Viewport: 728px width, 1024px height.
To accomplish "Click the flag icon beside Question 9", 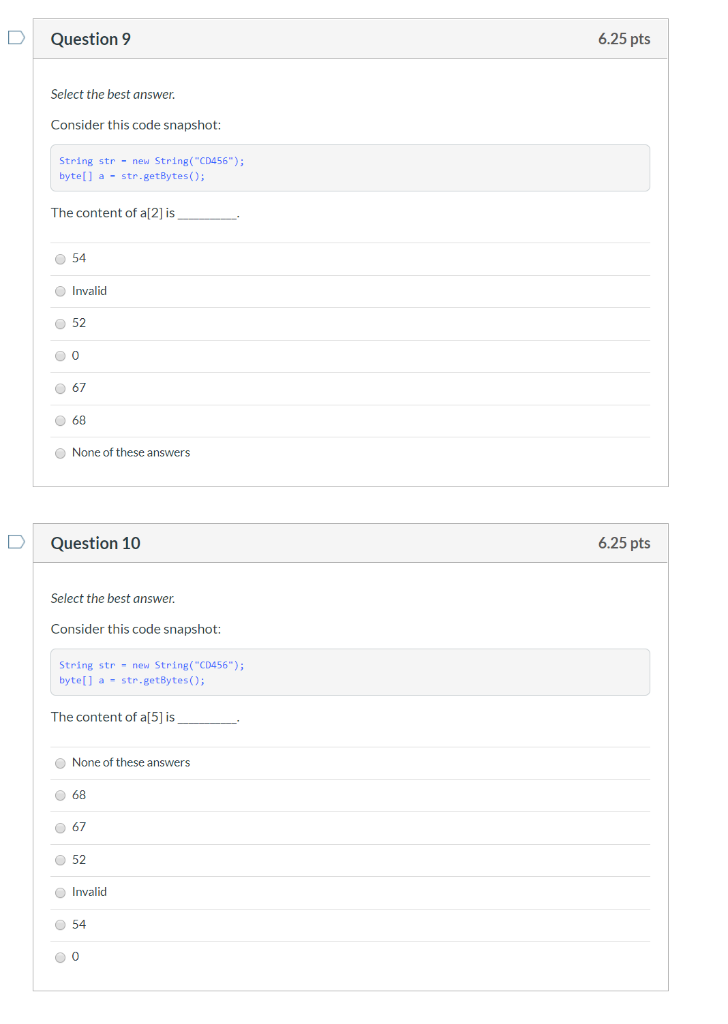I will [14, 35].
